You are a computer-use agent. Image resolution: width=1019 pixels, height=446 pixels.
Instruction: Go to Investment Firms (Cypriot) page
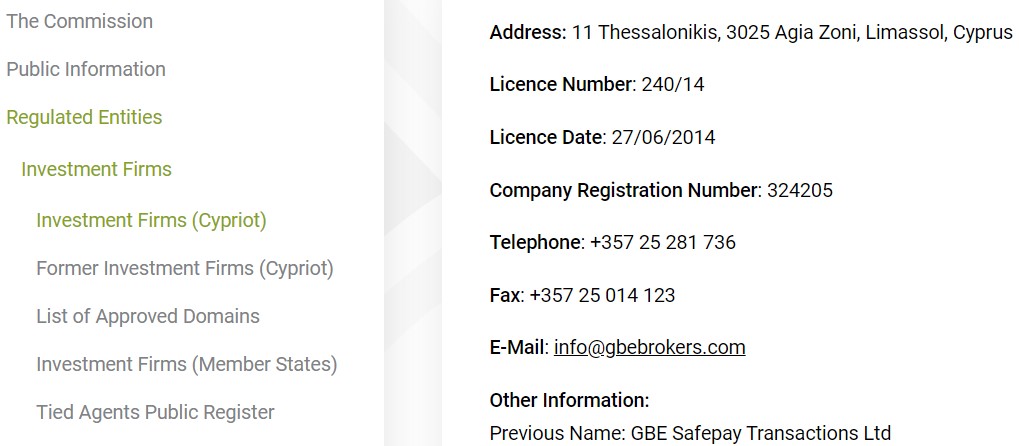pos(151,220)
